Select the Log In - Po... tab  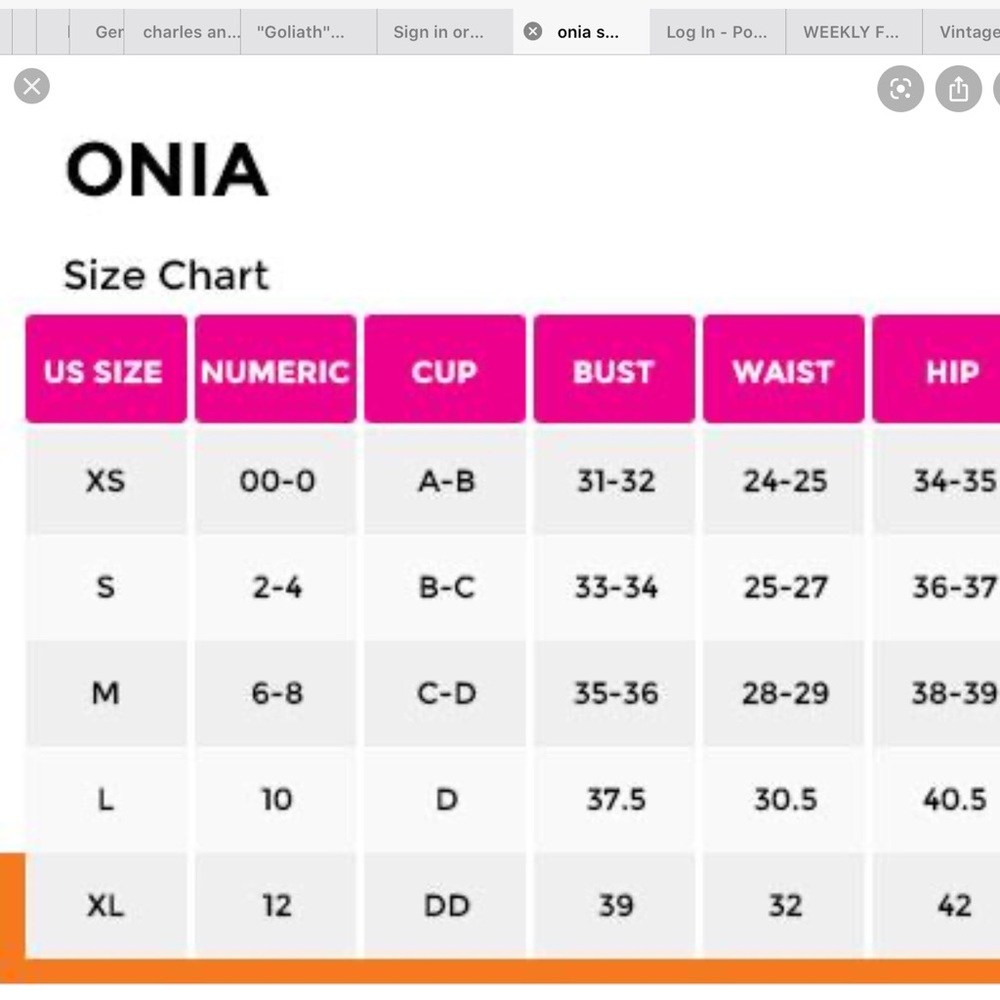(x=717, y=32)
